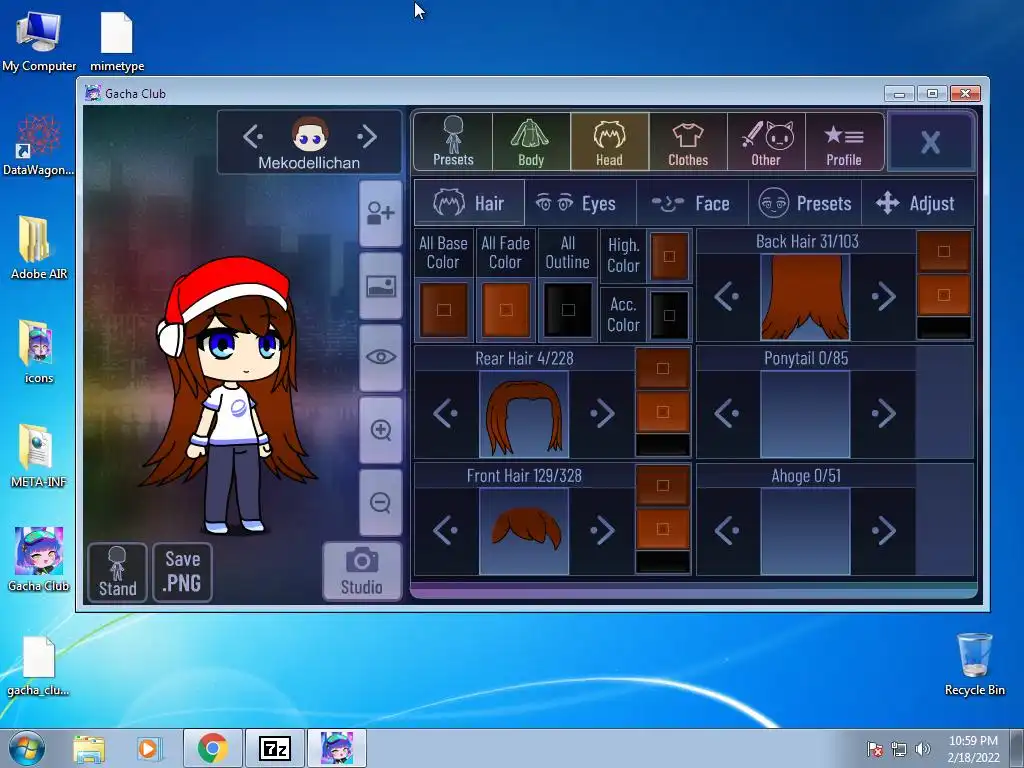Click the volume icon in the system tray
Viewport: 1024px width, 768px height.
(x=923, y=749)
